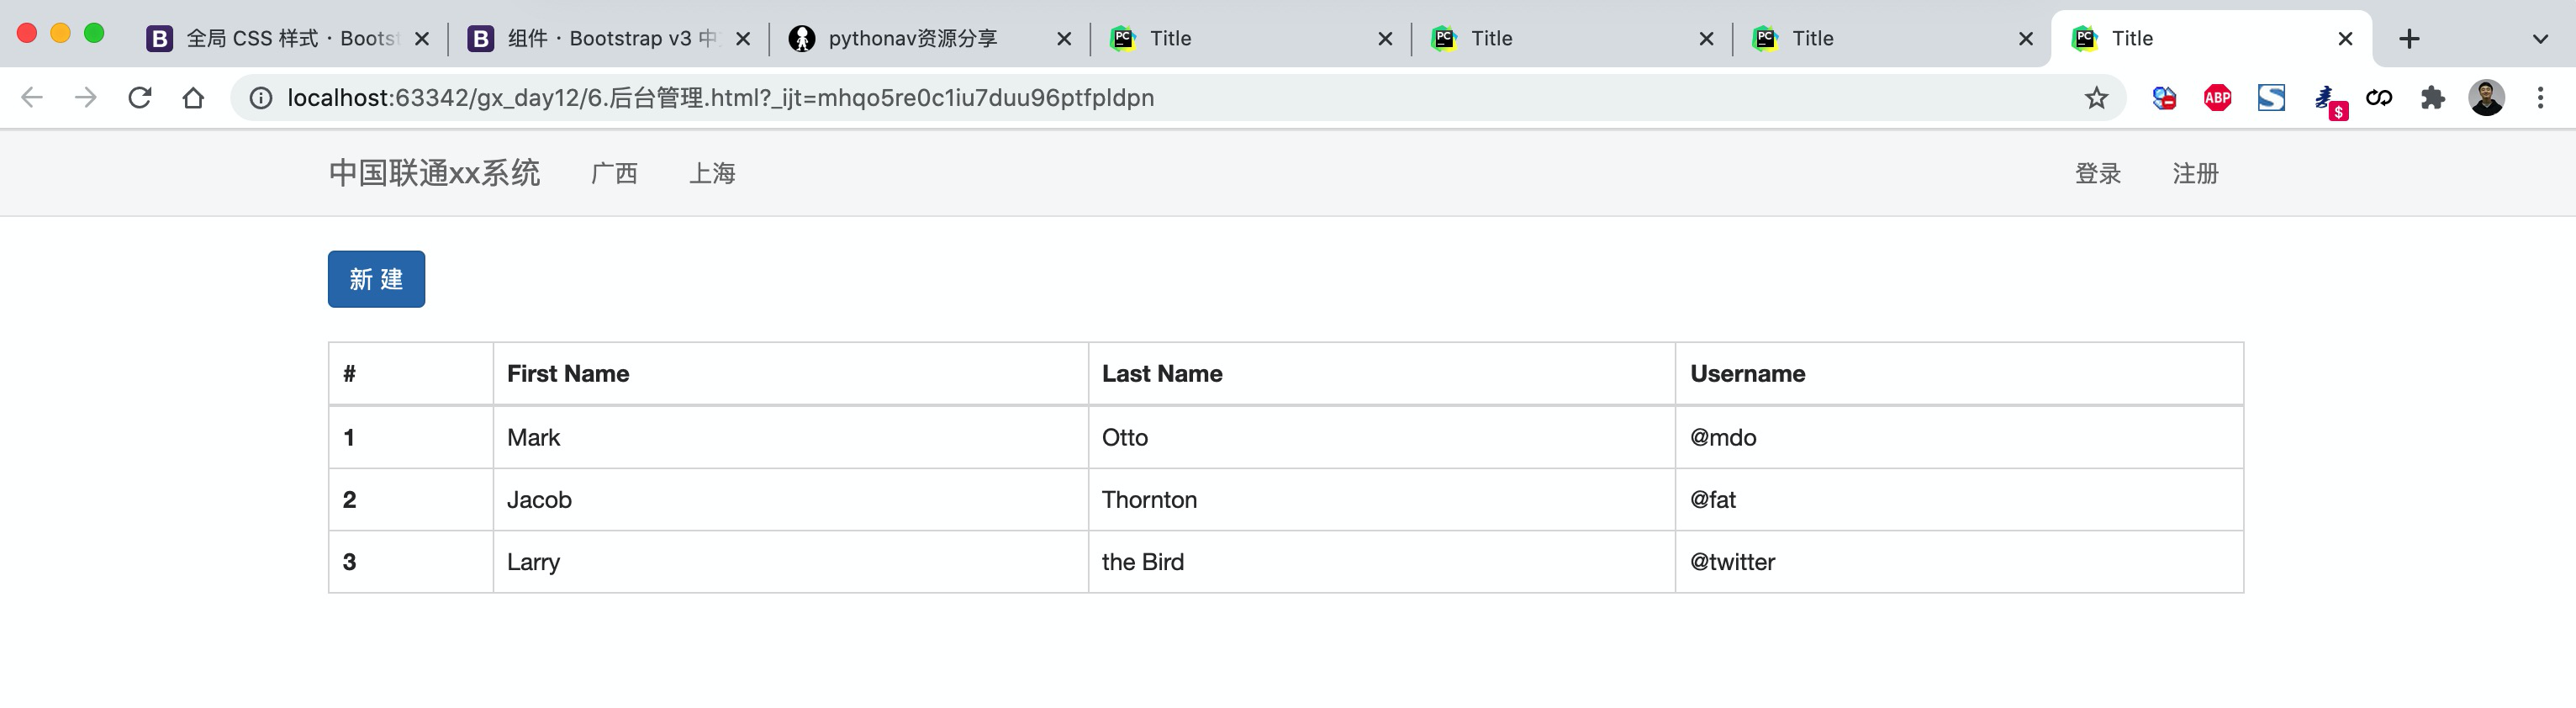Open the Chrome three-dot menu
The image size is (2576, 708).
[2540, 97]
